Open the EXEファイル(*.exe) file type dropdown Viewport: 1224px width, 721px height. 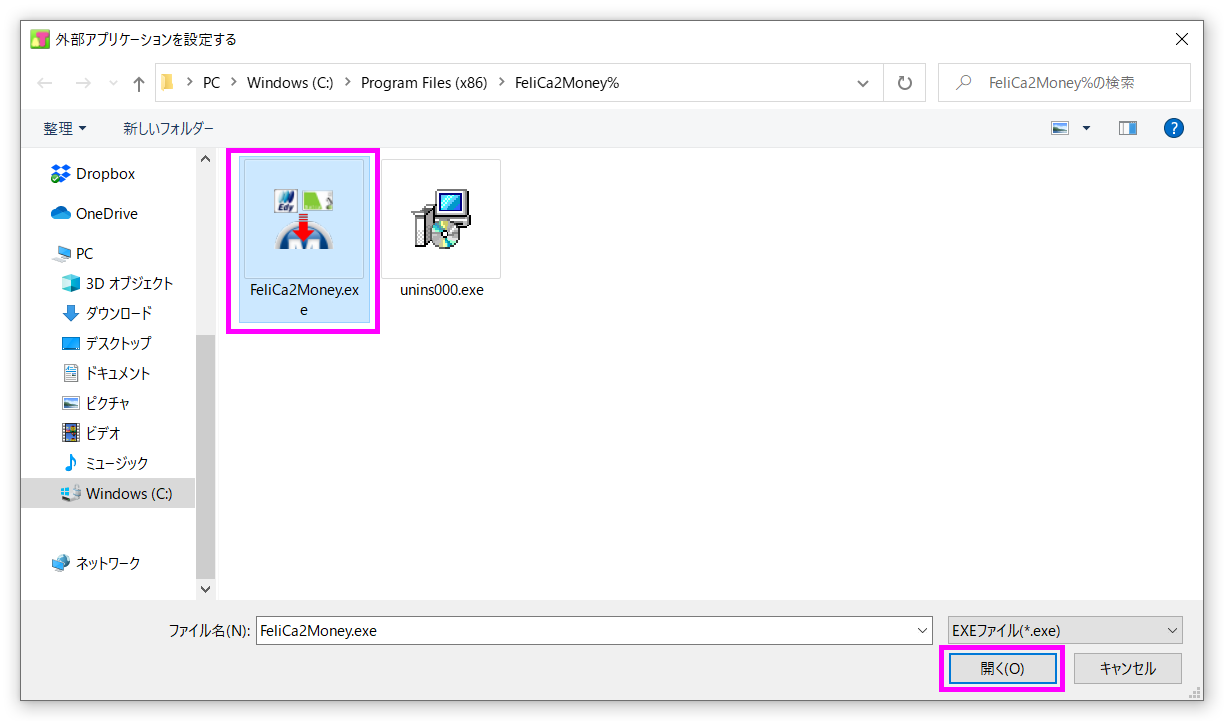point(1064,630)
